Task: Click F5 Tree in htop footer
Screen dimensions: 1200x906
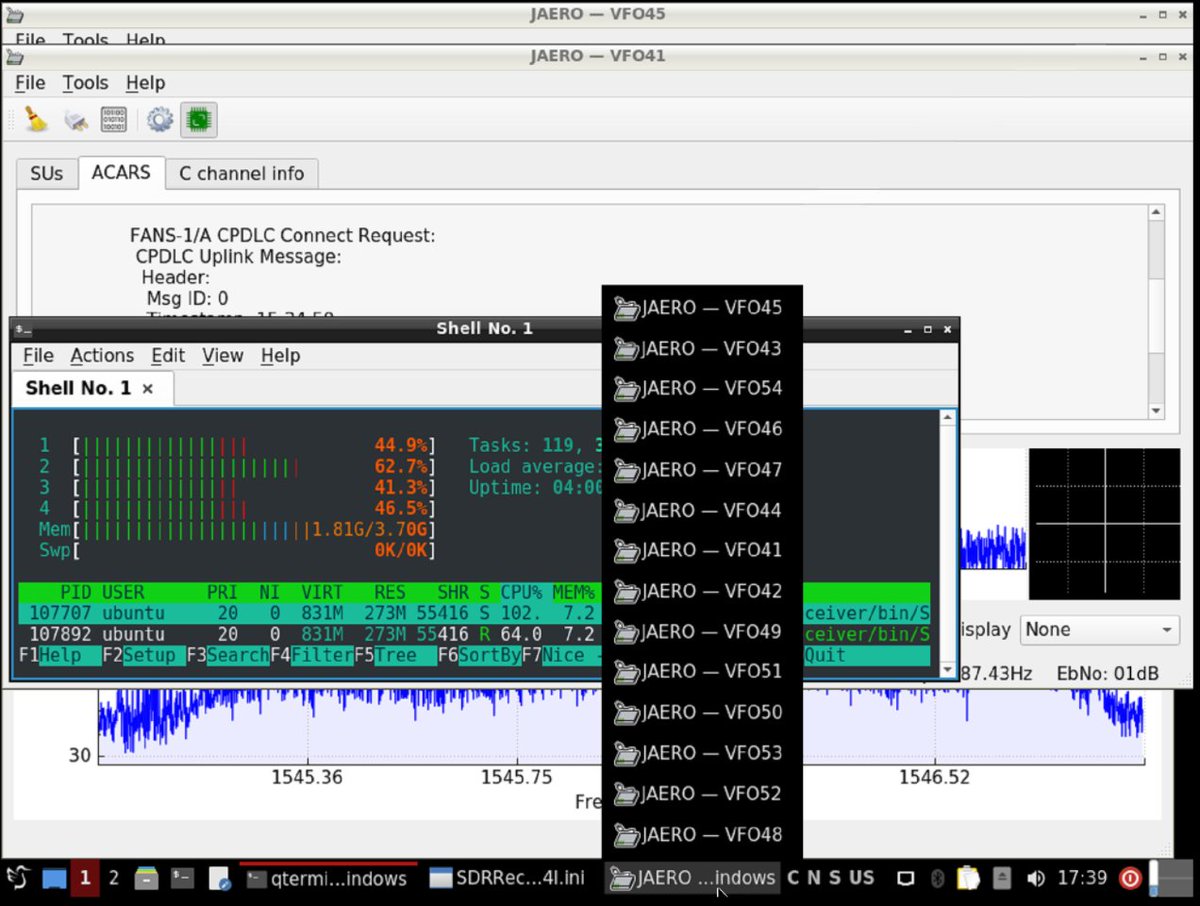Action: click(395, 656)
